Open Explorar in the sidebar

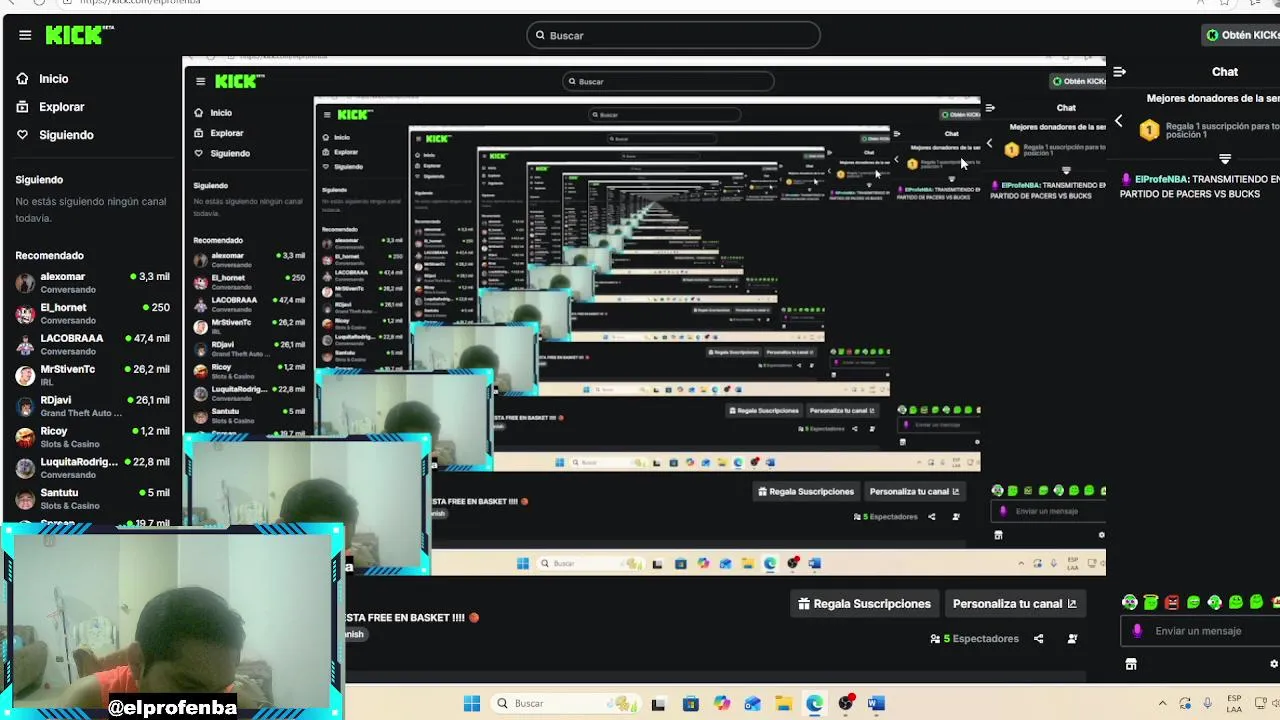click(61, 107)
